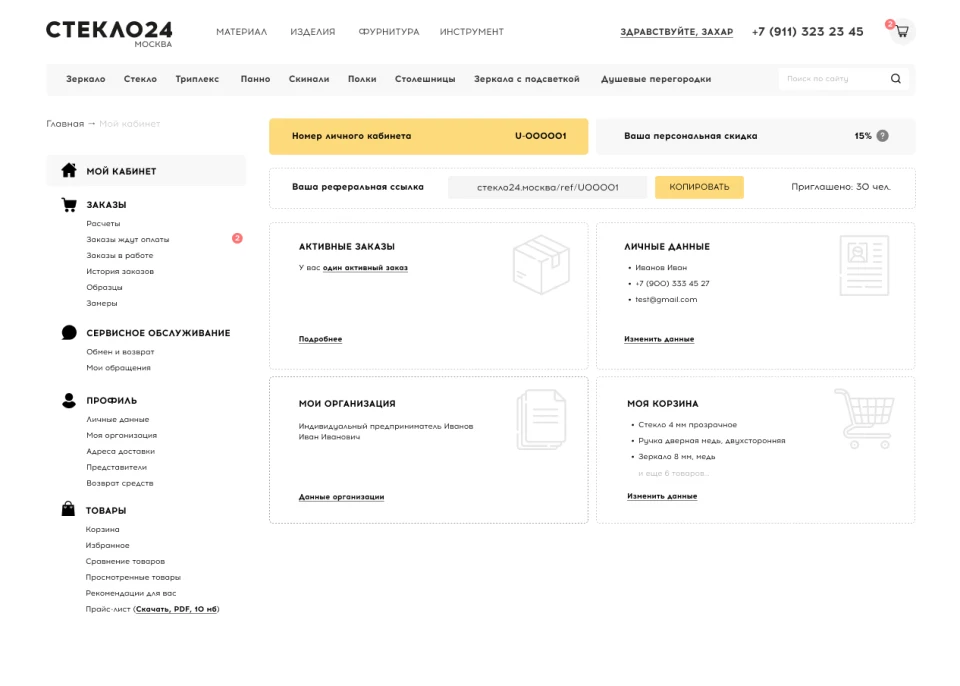
Task: Click the discount help question mark icon
Action: pos(882,136)
